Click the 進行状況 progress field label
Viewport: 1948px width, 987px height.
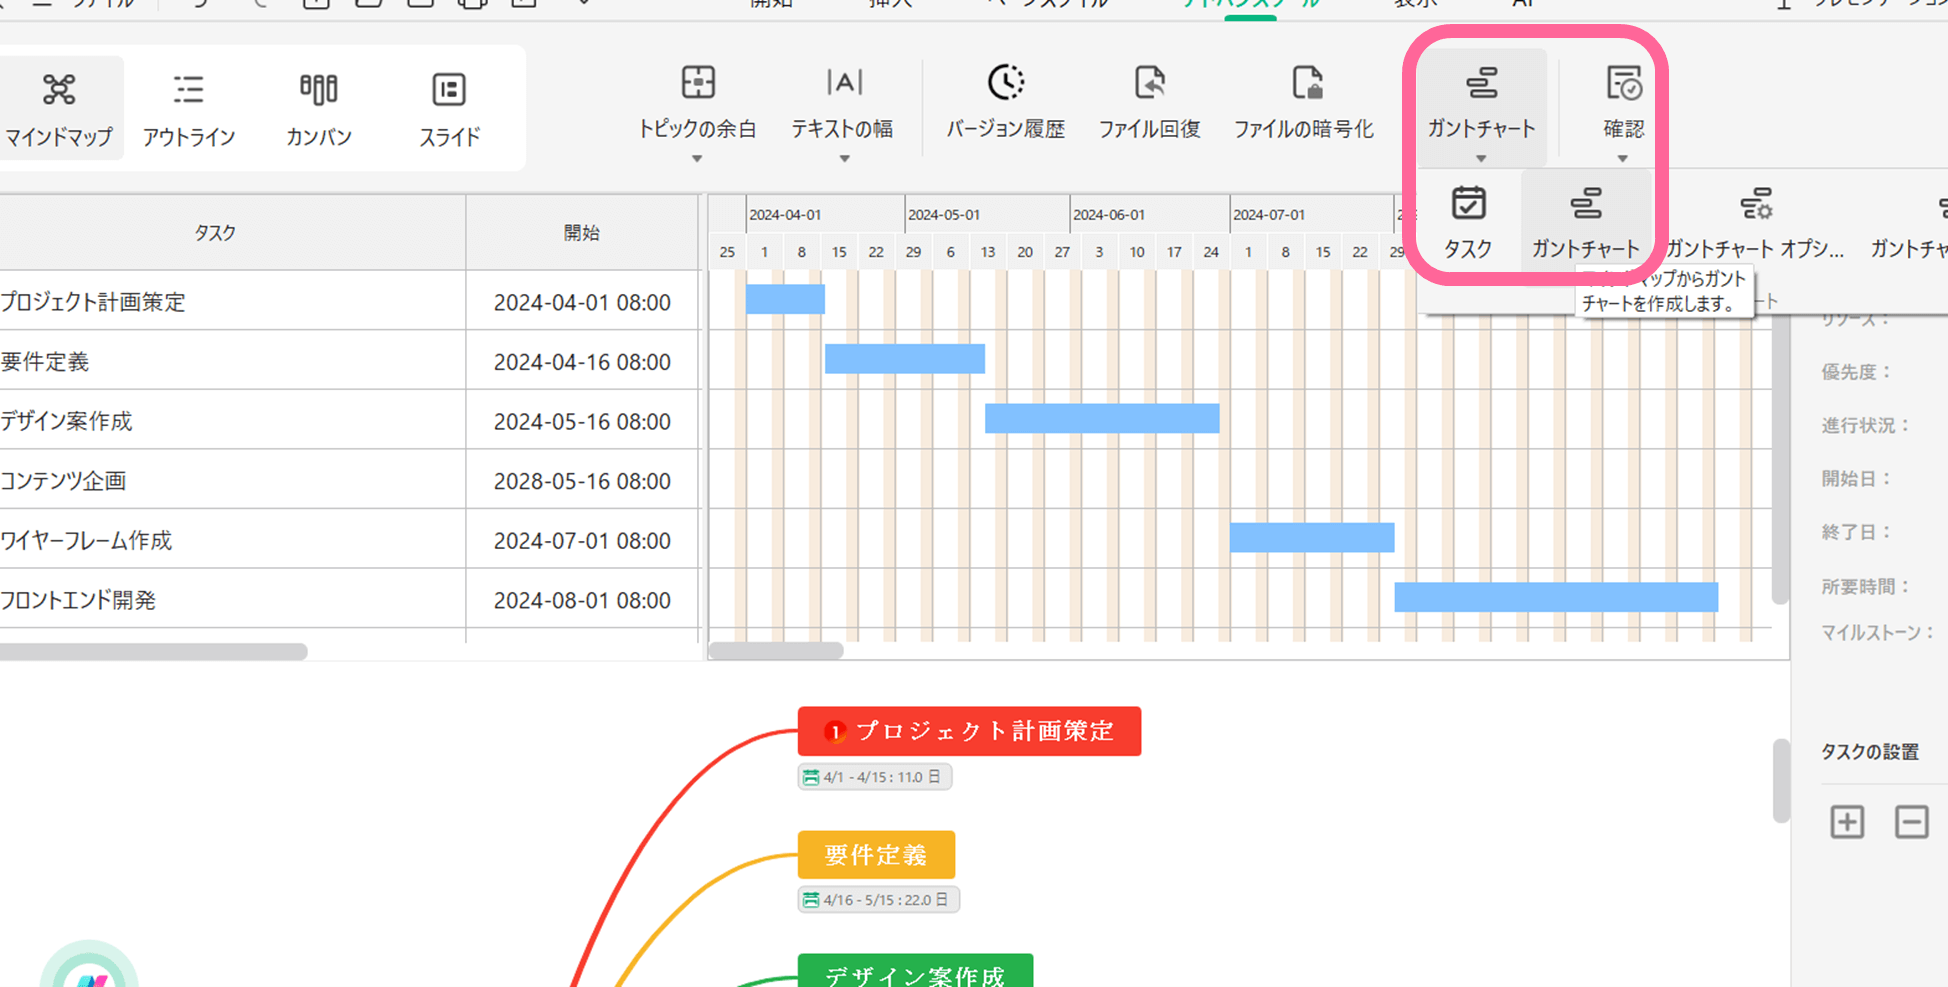pyautogui.click(x=1866, y=425)
